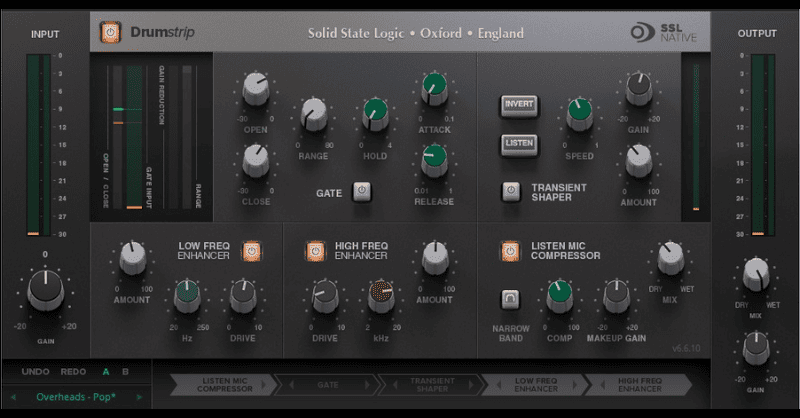The height and width of the screenshot is (418, 800).
Task: Select Listen Mic Compressor process order block
Action: 224,385
